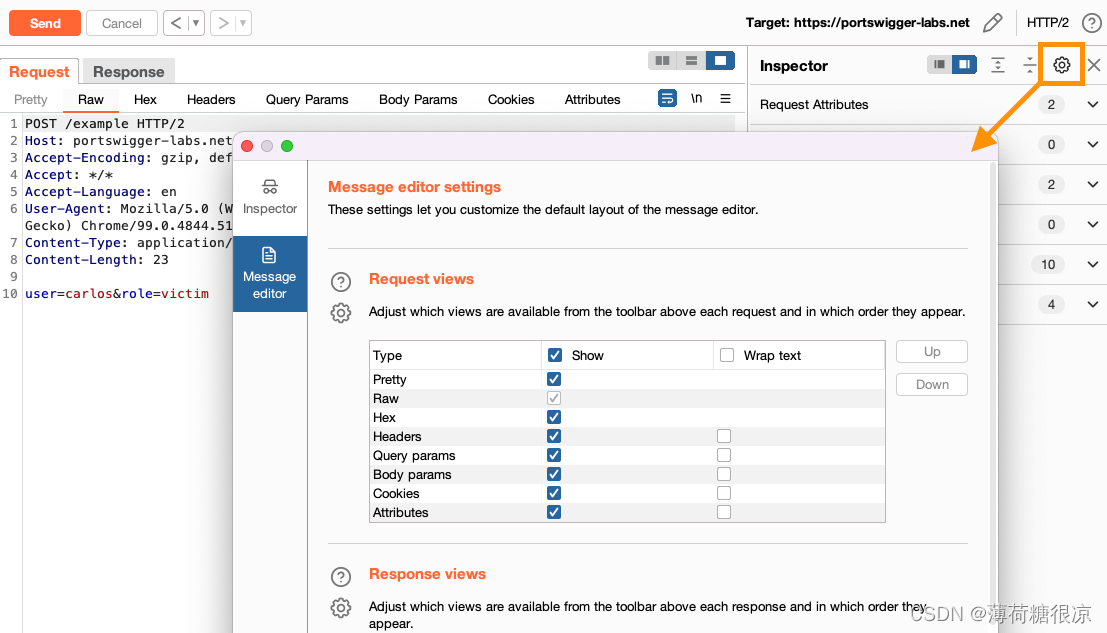
Task: Open the editor hamburger menu
Action: tap(725, 98)
